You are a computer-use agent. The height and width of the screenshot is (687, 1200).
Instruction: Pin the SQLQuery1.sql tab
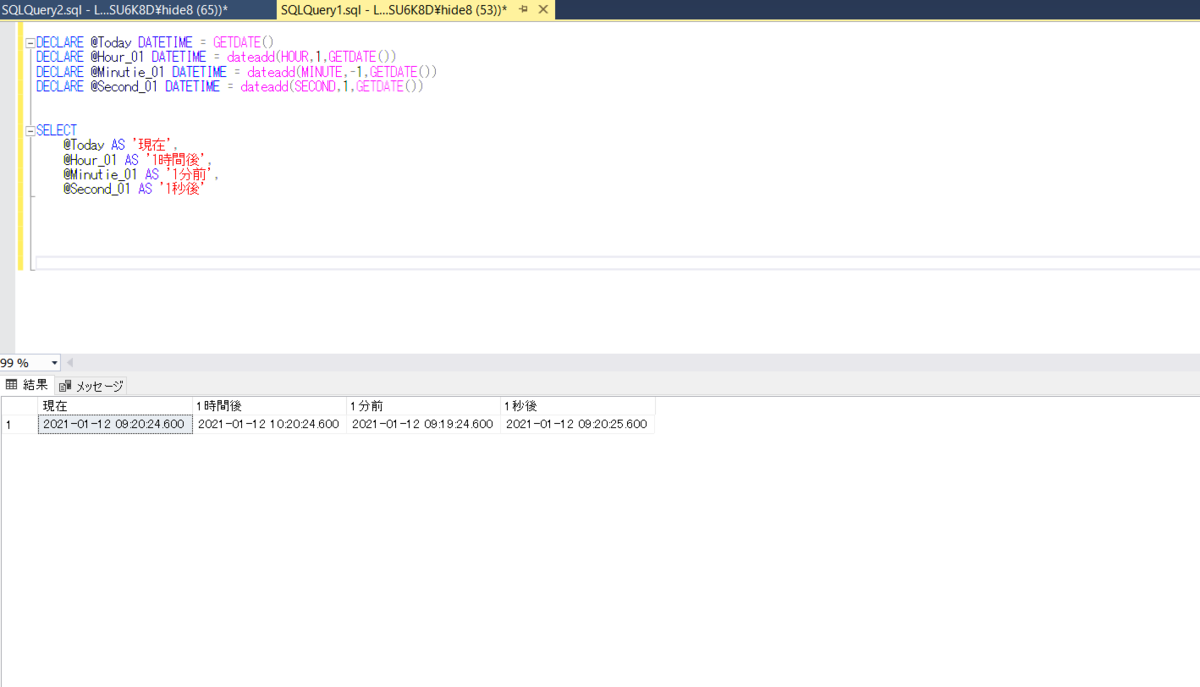(523, 9)
